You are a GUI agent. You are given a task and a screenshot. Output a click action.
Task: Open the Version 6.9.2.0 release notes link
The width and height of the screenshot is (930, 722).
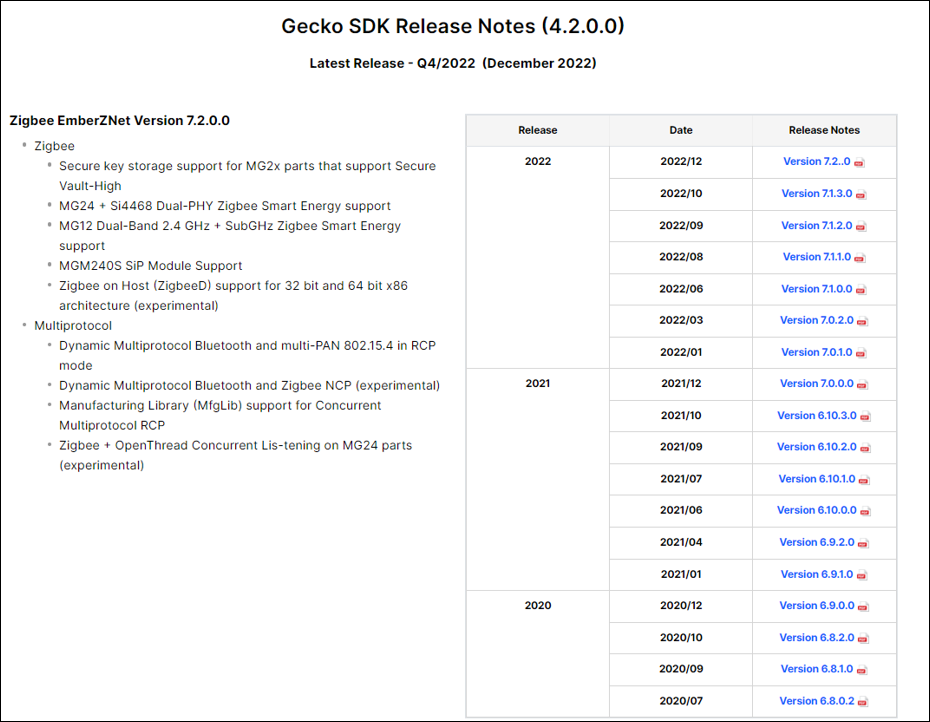pyautogui.click(x=817, y=542)
